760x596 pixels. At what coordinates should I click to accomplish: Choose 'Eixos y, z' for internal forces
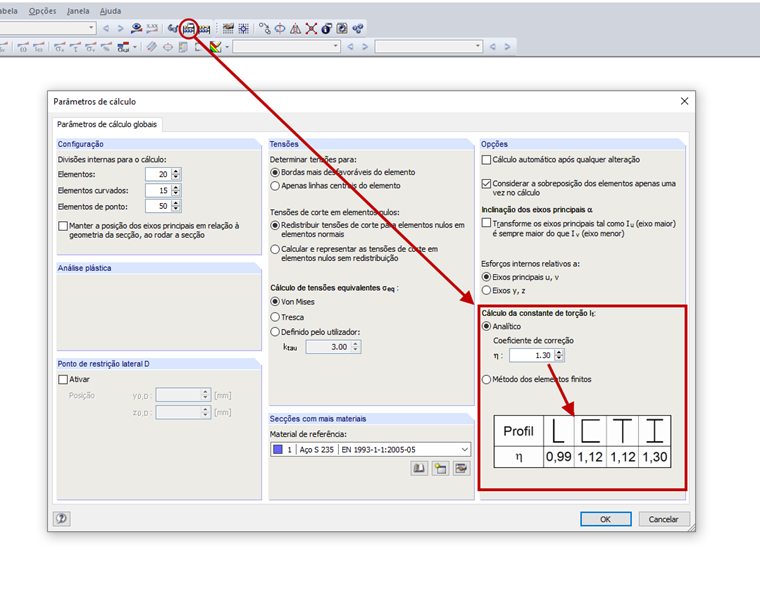[x=486, y=290]
